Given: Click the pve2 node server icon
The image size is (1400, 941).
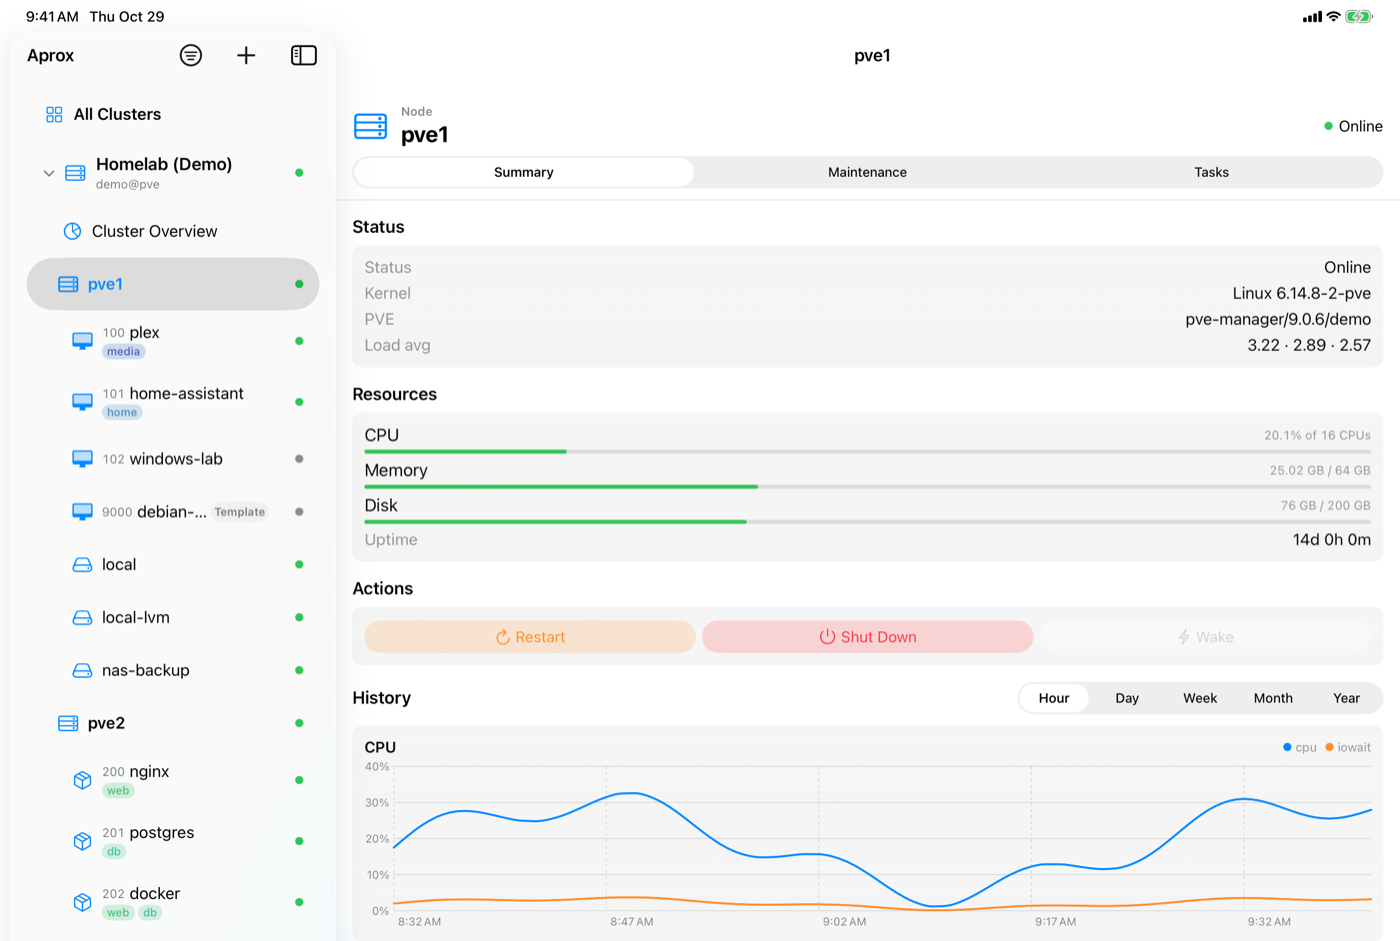Looking at the screenshot, I should 68,724.
